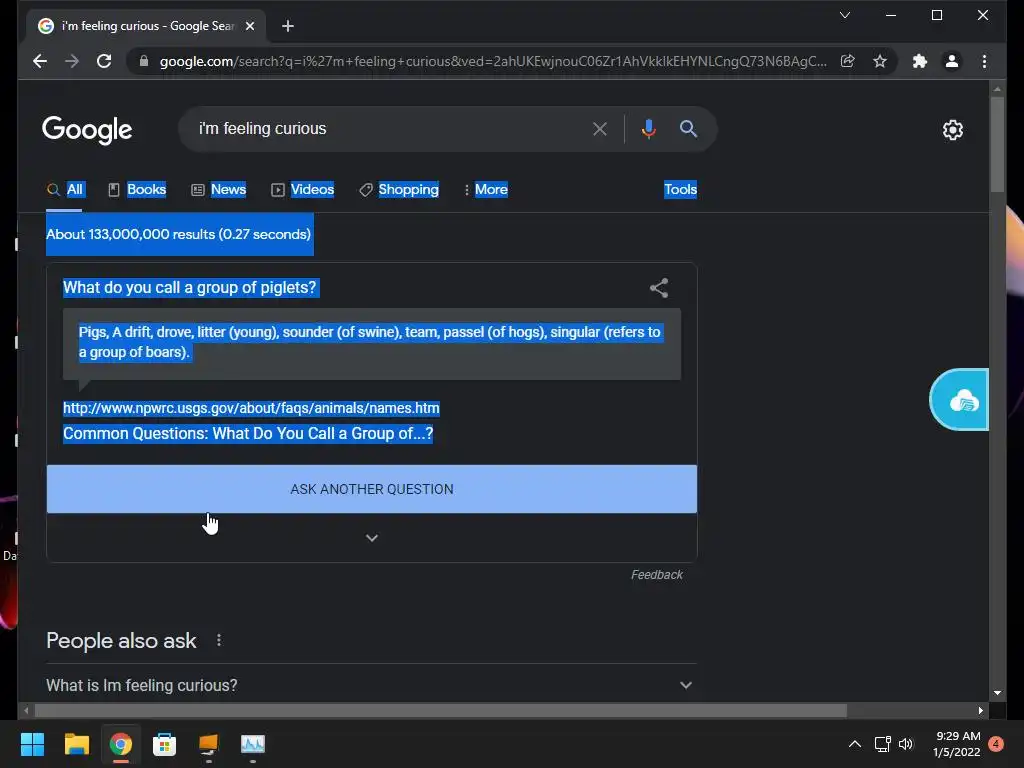Open a new browser tab
The width and height of the screenshot is (1024, 768).
coord(288,26)
